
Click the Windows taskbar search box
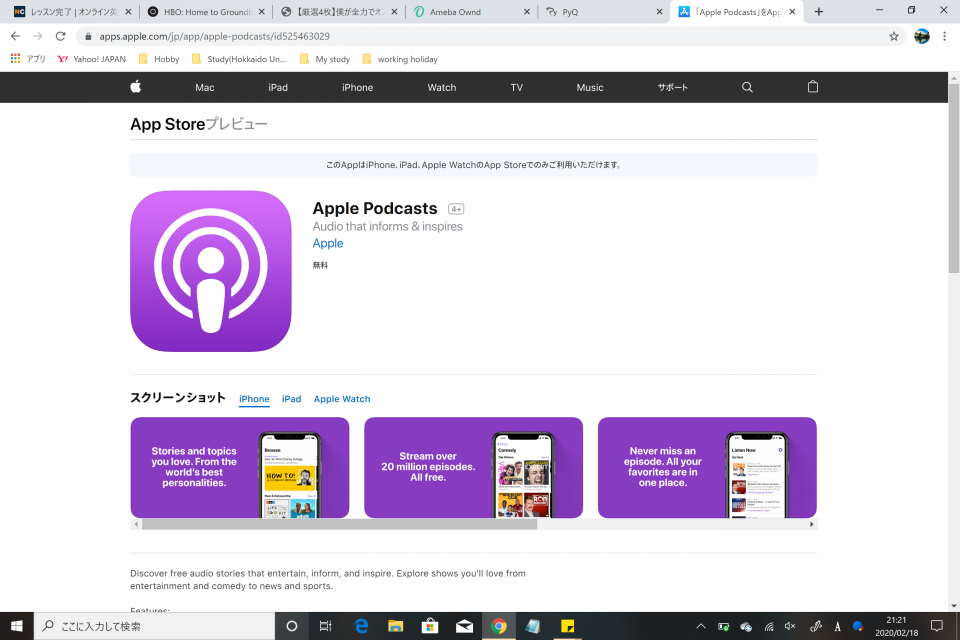click(x=154, y=626)
